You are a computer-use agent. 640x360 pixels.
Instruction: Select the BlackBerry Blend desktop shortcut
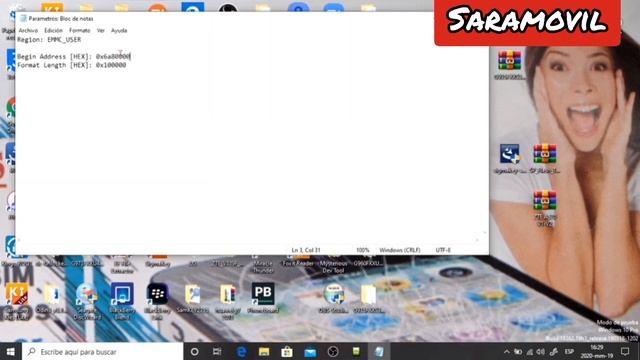coord(122,300)
